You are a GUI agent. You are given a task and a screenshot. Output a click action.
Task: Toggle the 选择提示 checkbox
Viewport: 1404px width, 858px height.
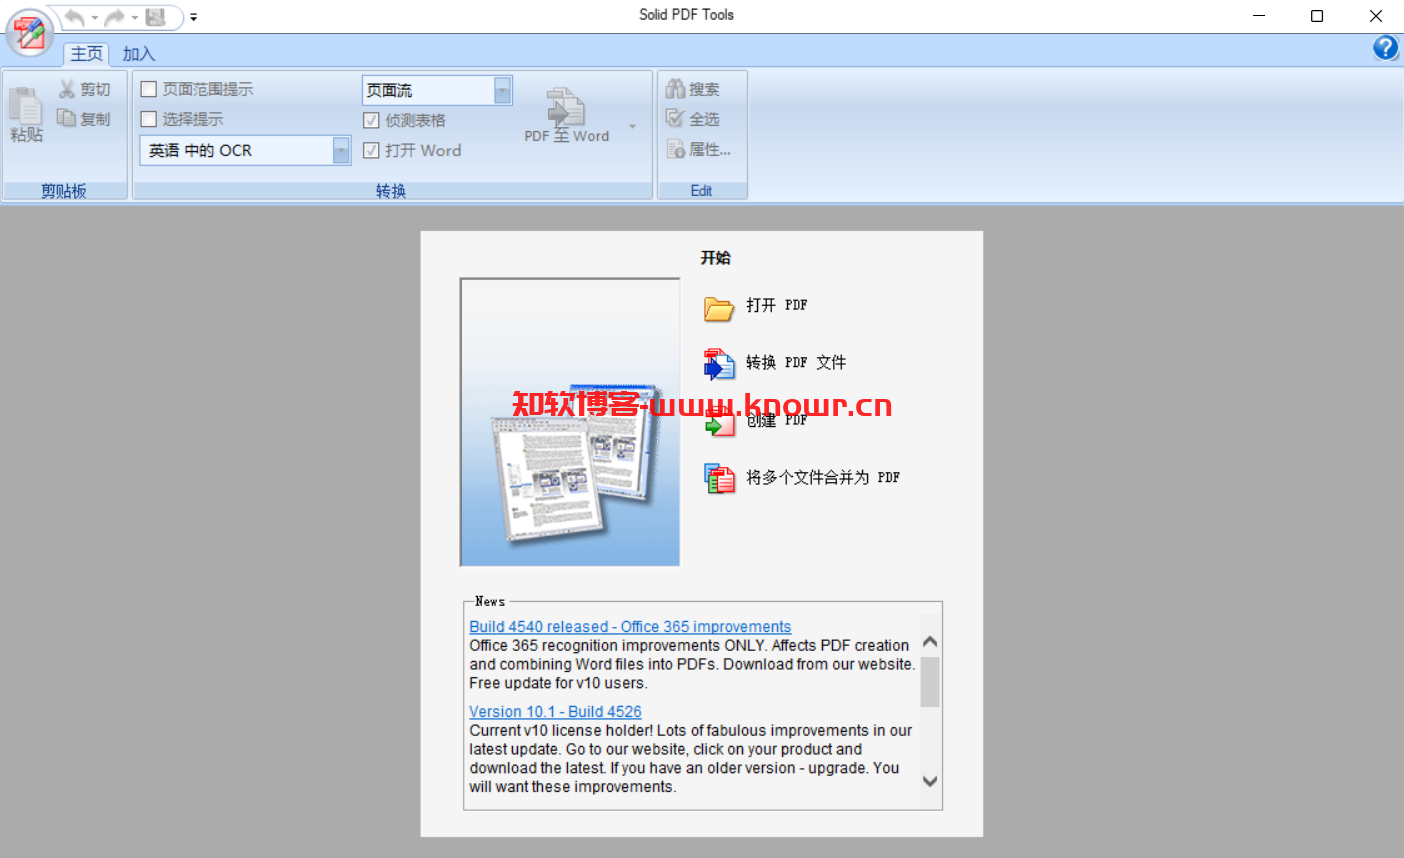tap(149, 119)
